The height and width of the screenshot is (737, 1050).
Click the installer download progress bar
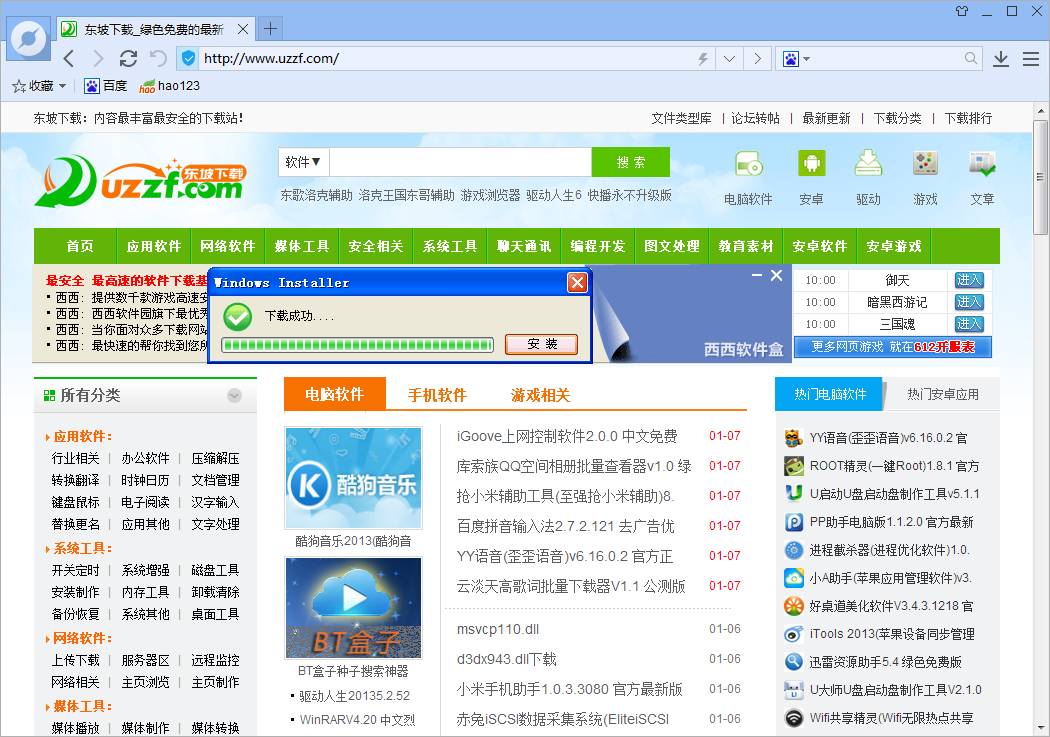[x=358, y=345]
